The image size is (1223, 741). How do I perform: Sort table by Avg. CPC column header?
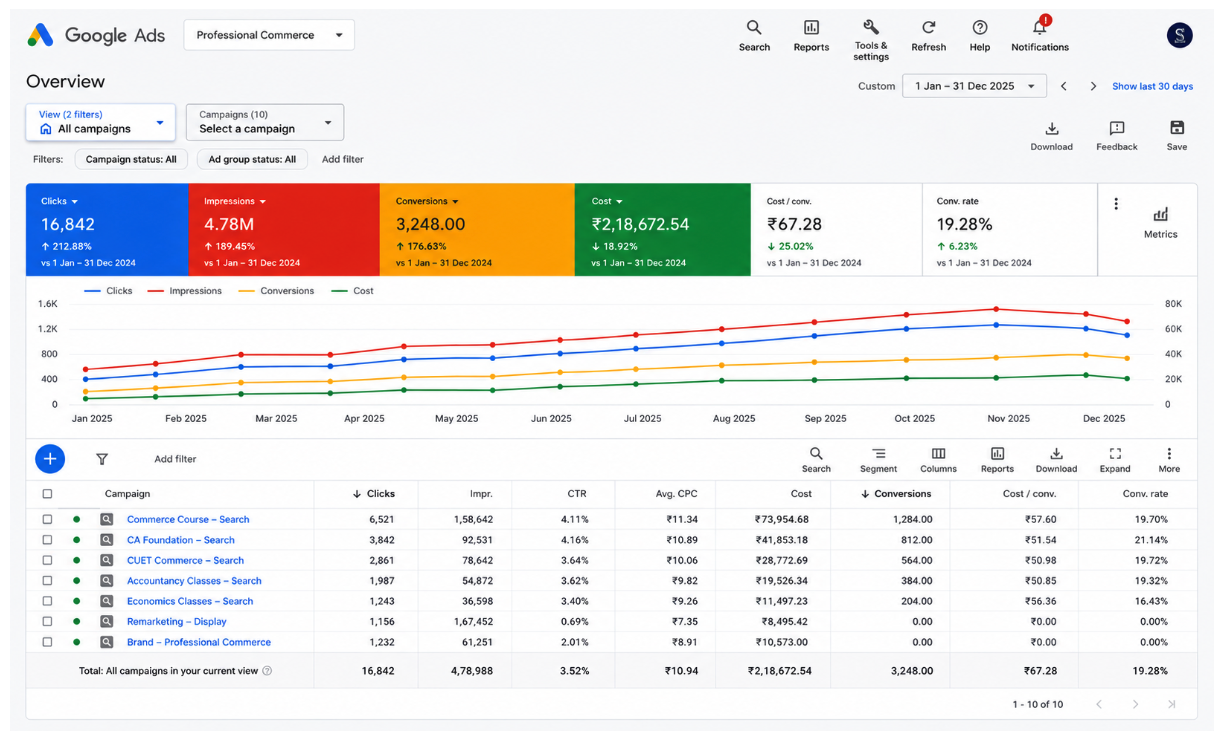676,493
